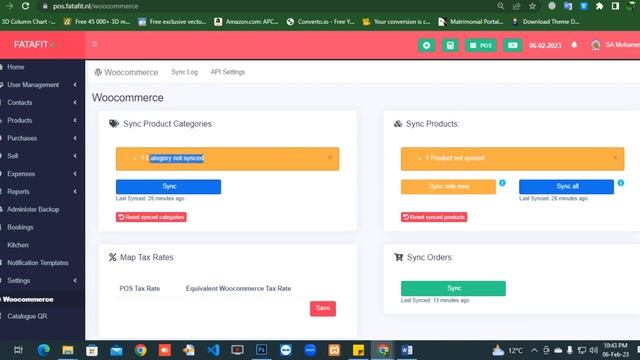Screen dimensions: 640x360
Task: Expand Purchases submenu arrow
Action: (x=75, y=138)
